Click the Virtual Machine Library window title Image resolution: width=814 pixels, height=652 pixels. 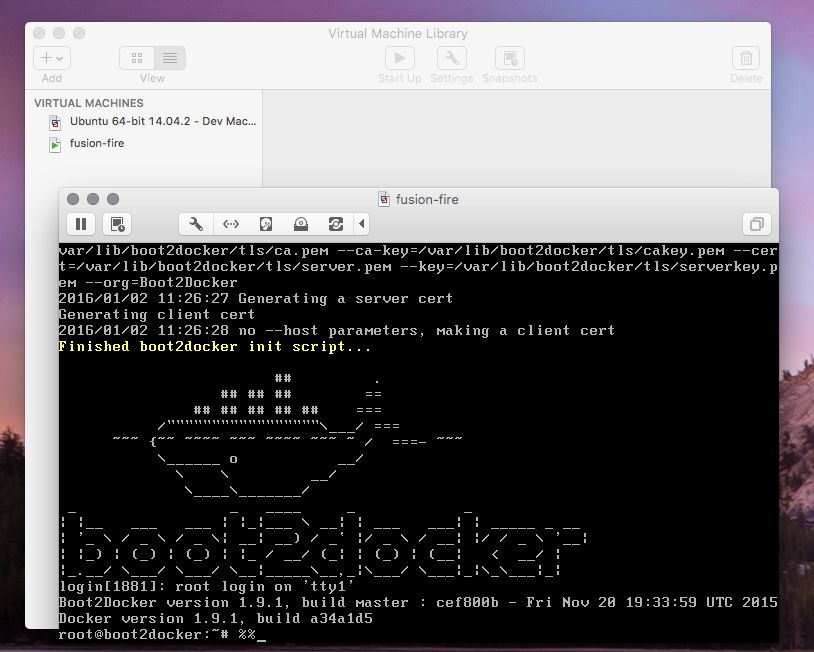pyautogui.click(x=398, y=34)
